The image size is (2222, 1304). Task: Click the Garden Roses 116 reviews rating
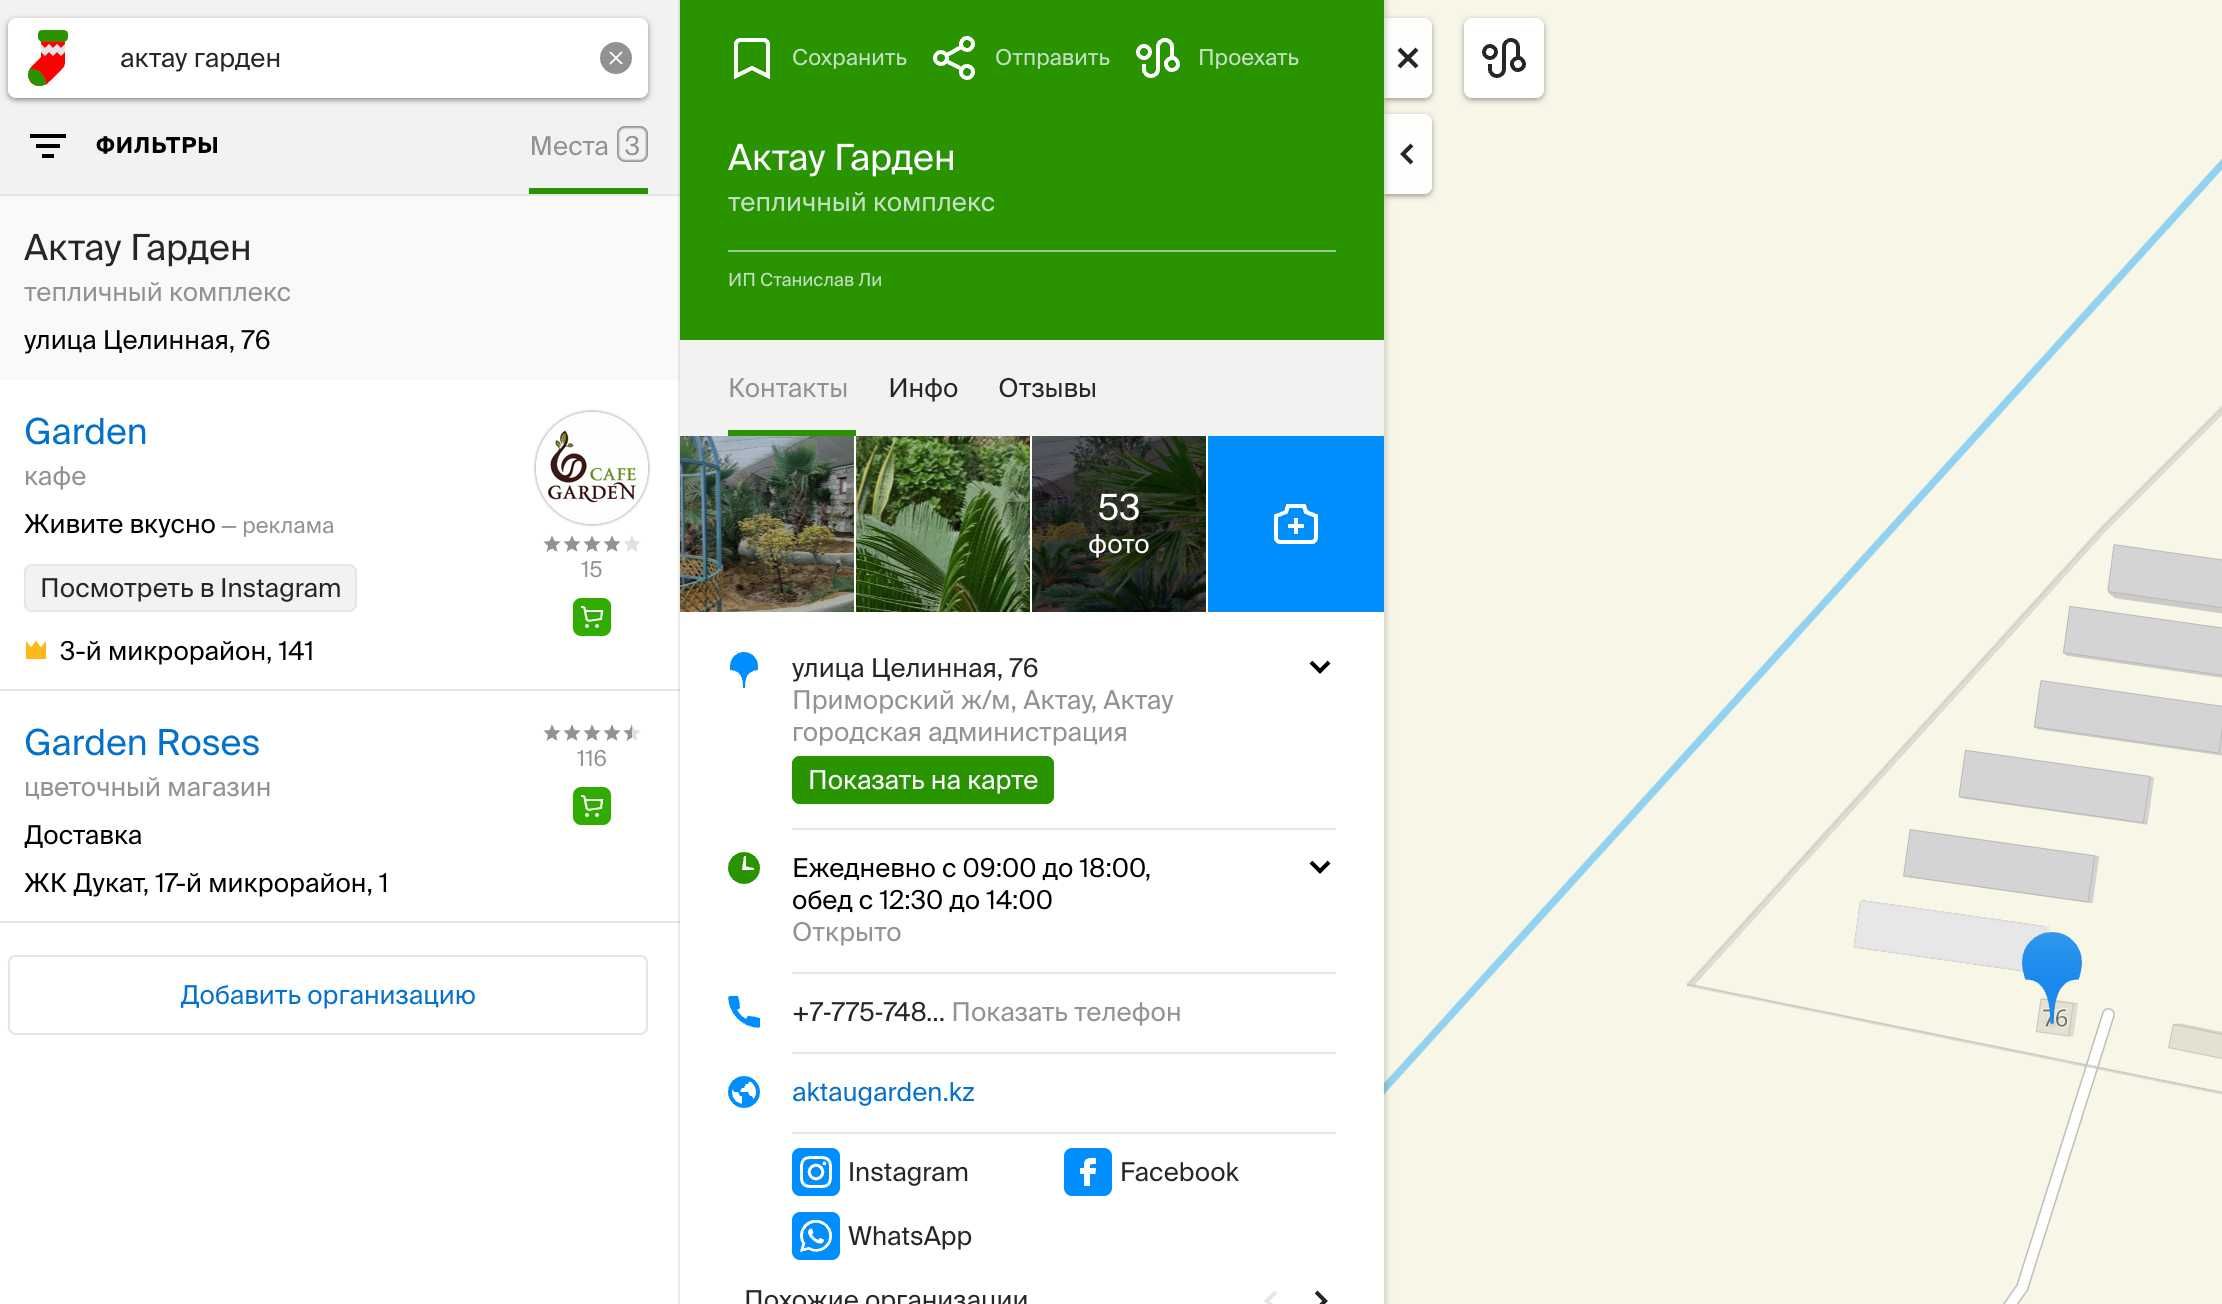point(591,745)
